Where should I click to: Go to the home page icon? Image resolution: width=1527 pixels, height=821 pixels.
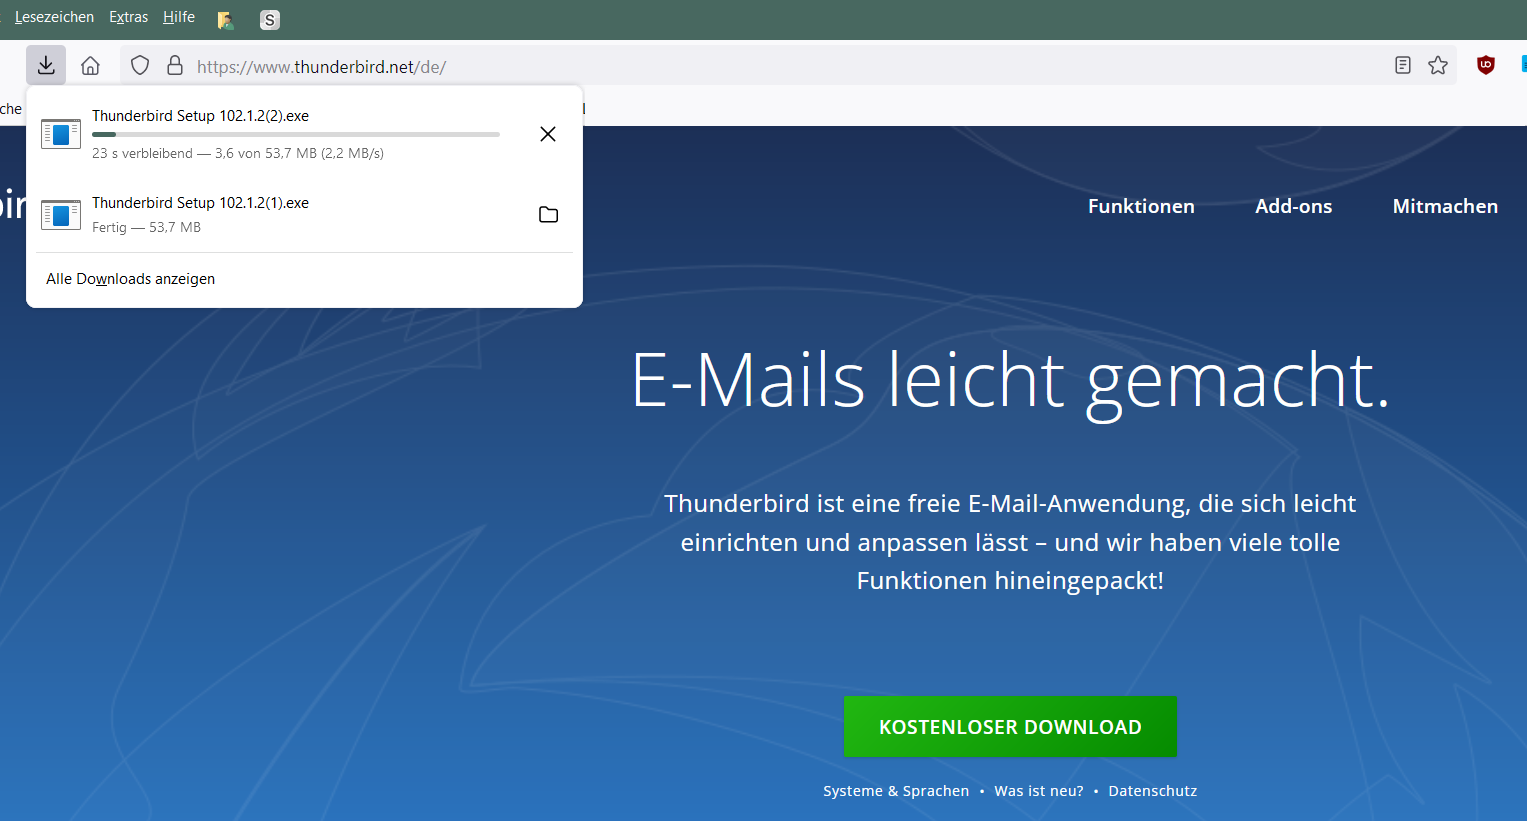click(x=90, y=65)
